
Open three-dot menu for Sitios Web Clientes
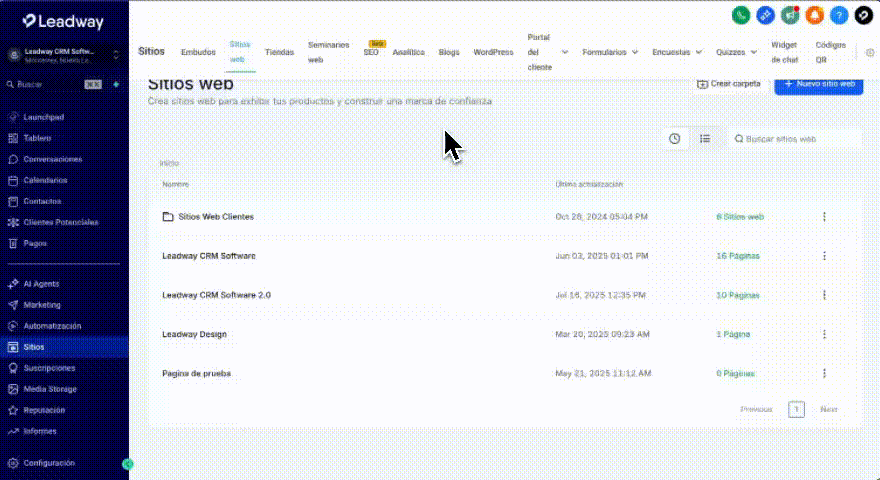tap(824, 217)
